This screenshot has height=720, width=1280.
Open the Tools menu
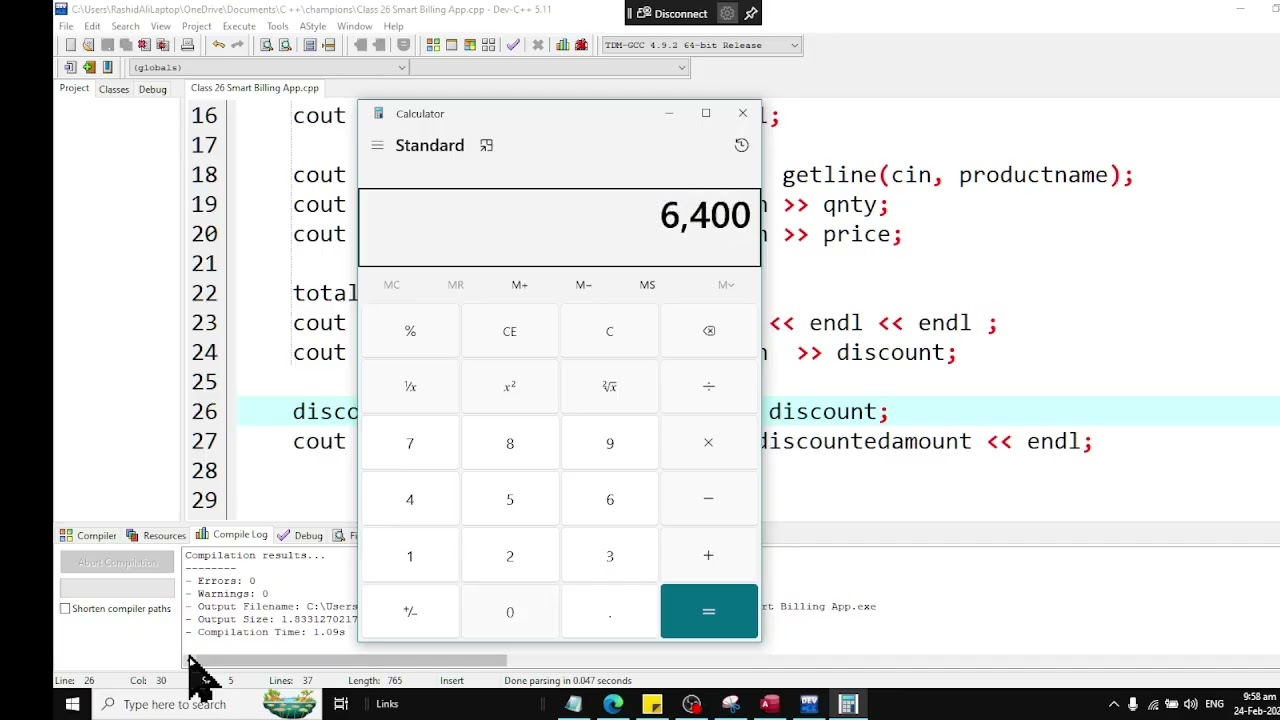(278, 26)
